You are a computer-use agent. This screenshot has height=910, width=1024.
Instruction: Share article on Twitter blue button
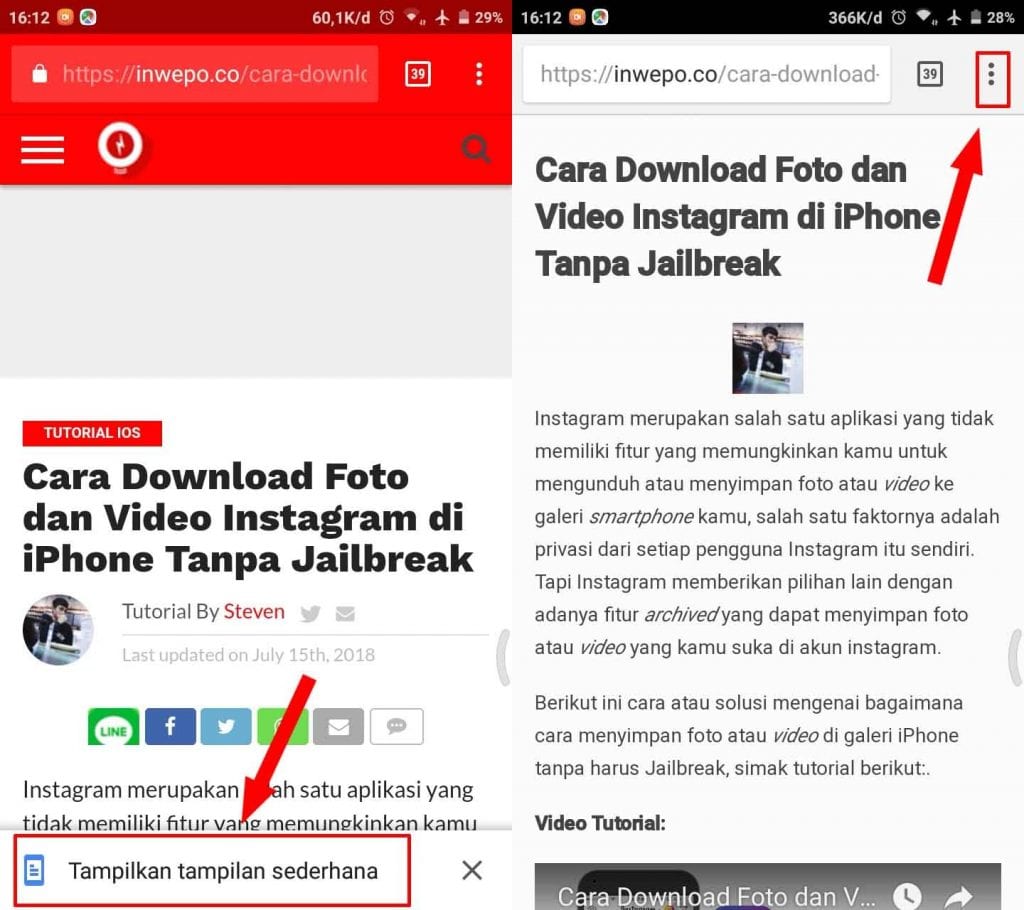pyautogui.click(x=226, y=726)
